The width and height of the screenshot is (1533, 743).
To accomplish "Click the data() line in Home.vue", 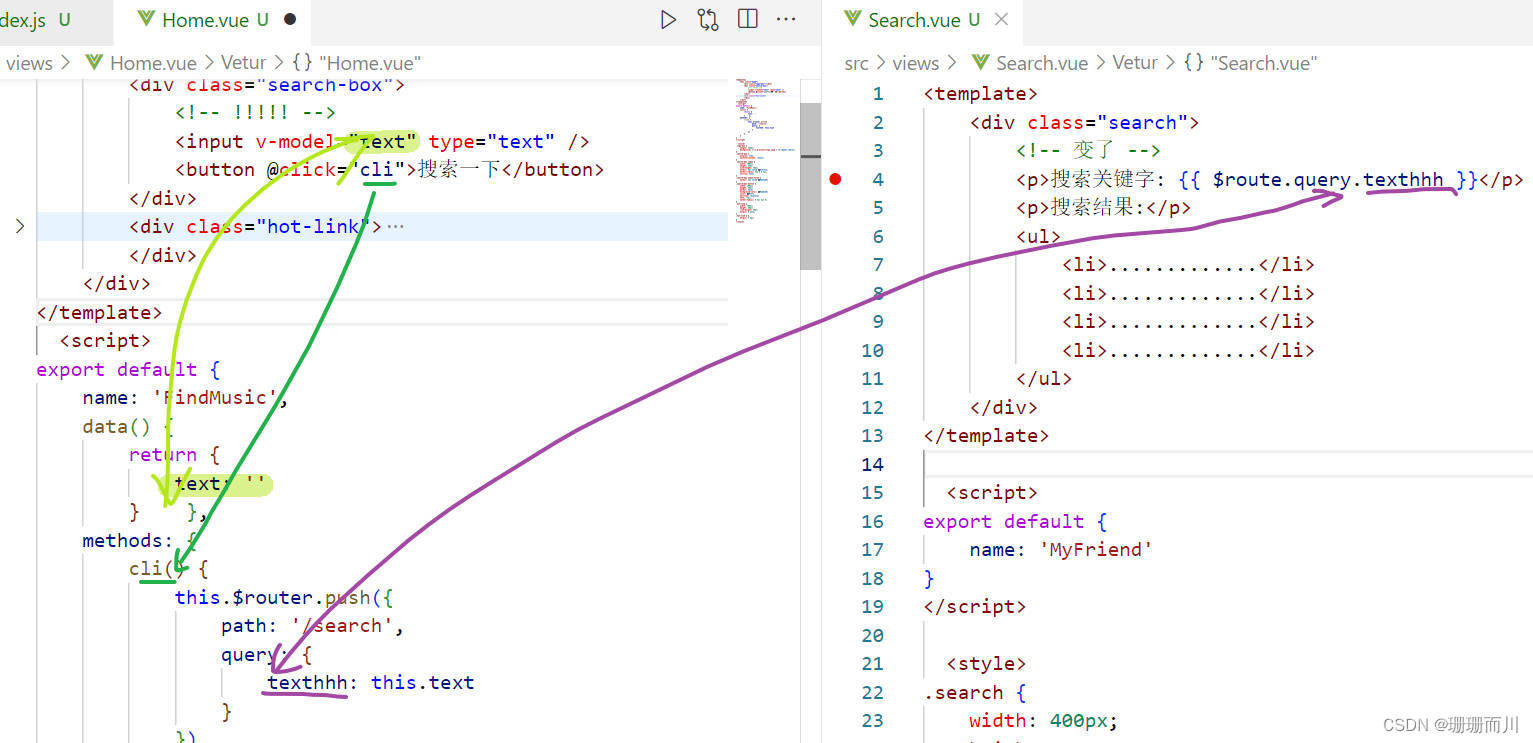I will click(128, 427).
